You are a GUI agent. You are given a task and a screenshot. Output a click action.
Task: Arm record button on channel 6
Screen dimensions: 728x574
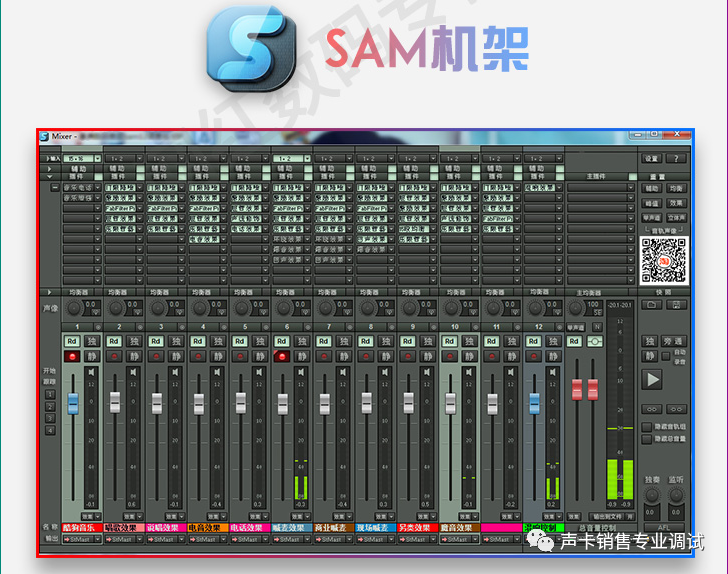pyautogui.click(x=281, y=356)
